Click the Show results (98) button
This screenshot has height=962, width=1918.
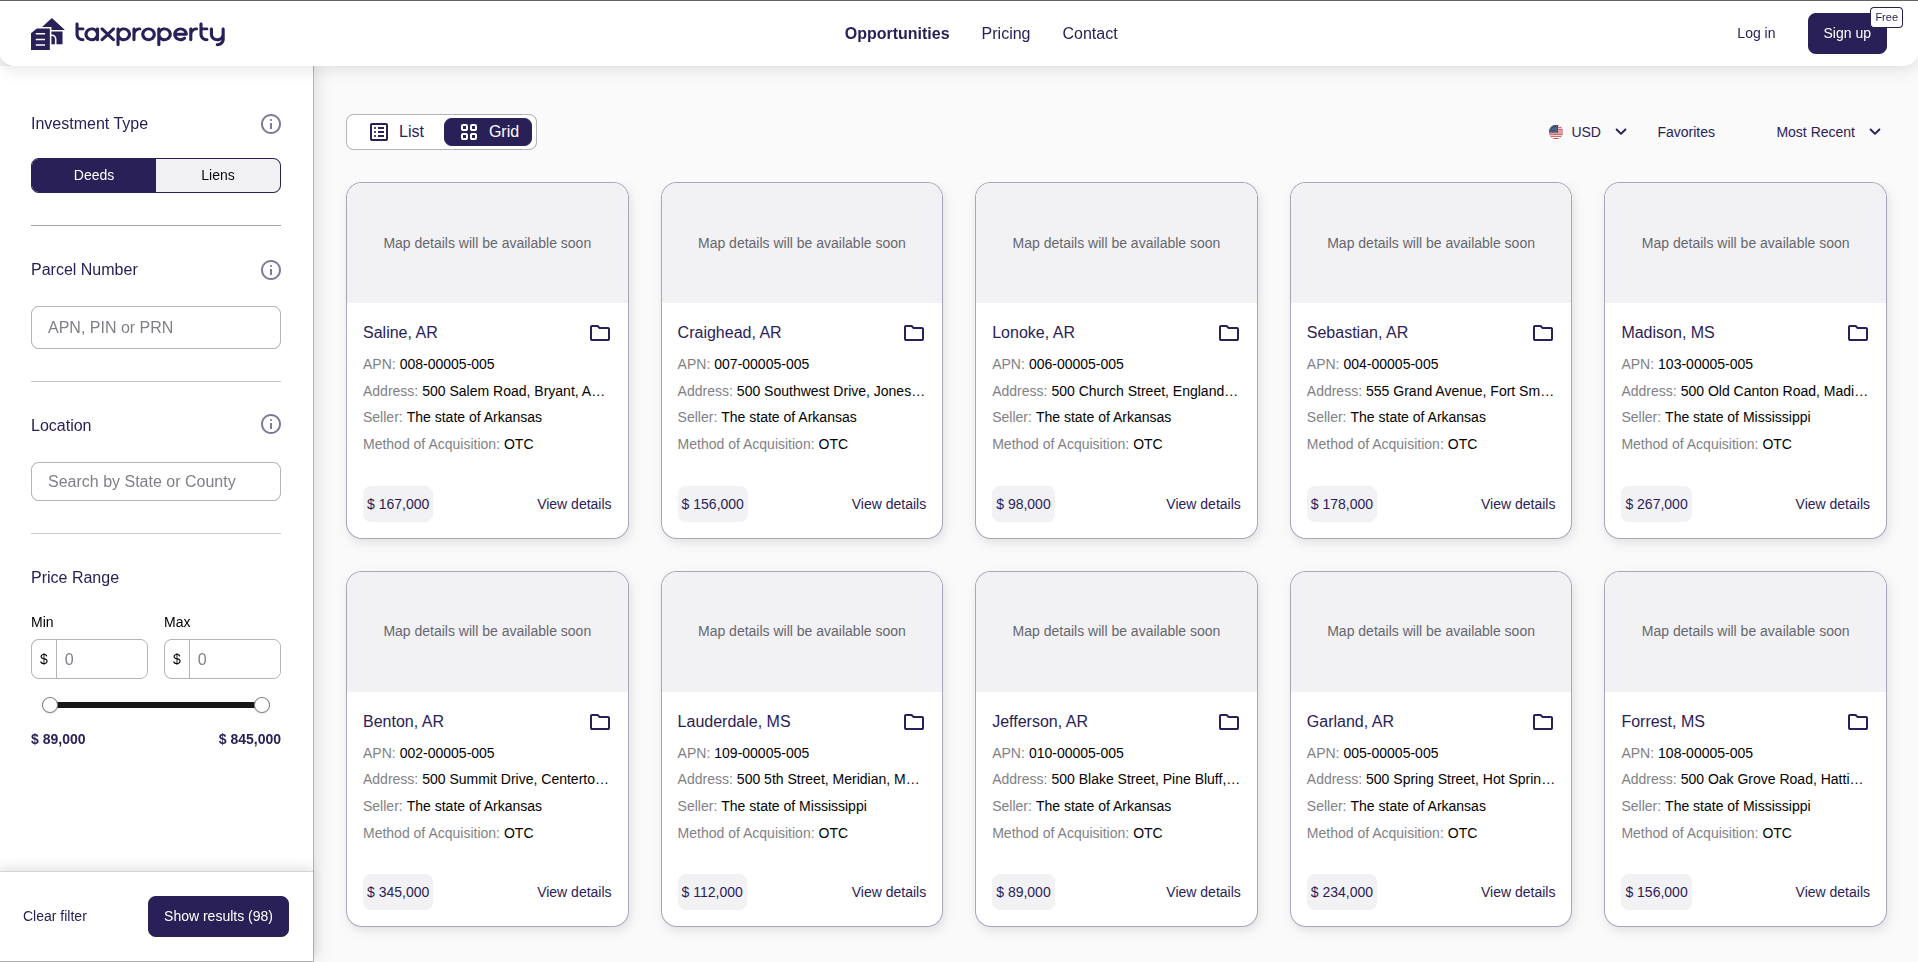point(217,916)
